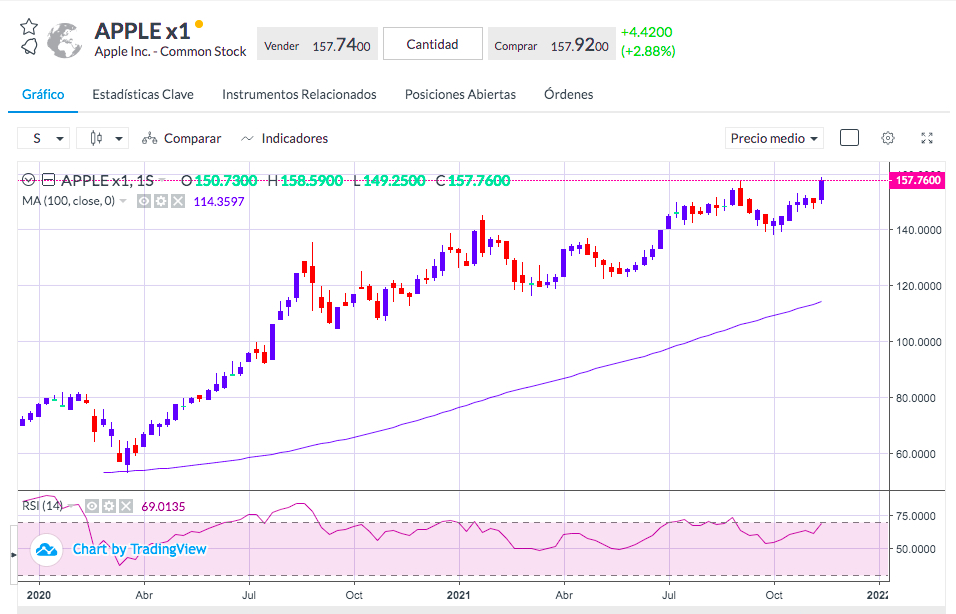Hide the RSI indicator via eye icon
The height and width of the screenshot is (614, 956).
[92, 506]
